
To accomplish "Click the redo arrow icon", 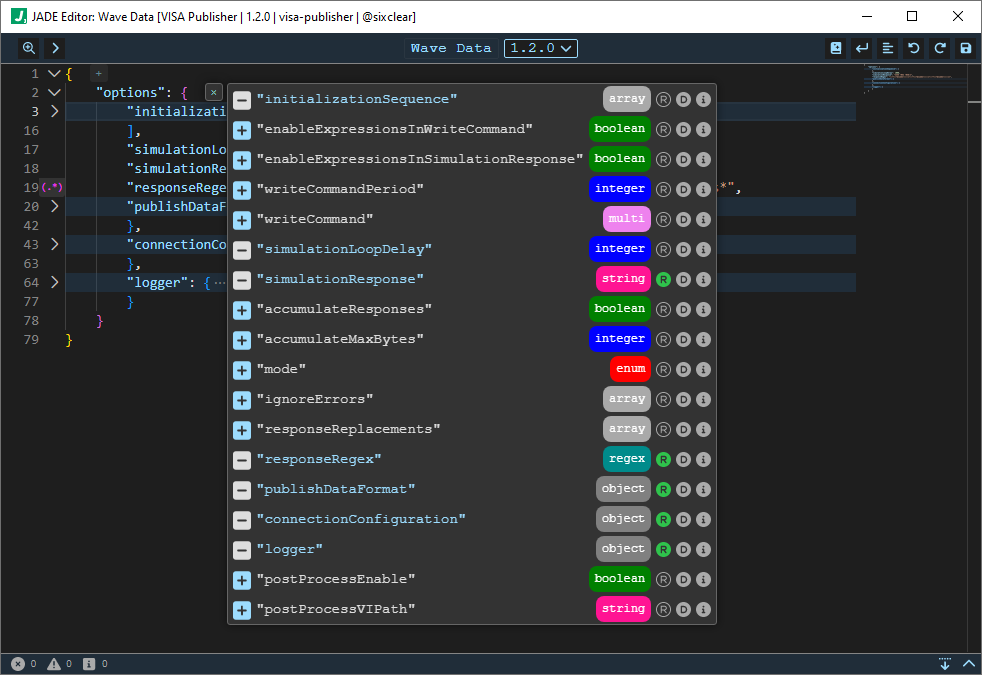I will [939, 48].
